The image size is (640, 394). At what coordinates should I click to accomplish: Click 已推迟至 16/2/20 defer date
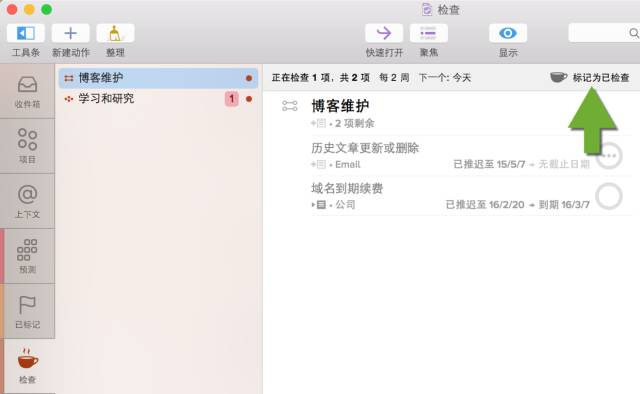pos(485,205)
